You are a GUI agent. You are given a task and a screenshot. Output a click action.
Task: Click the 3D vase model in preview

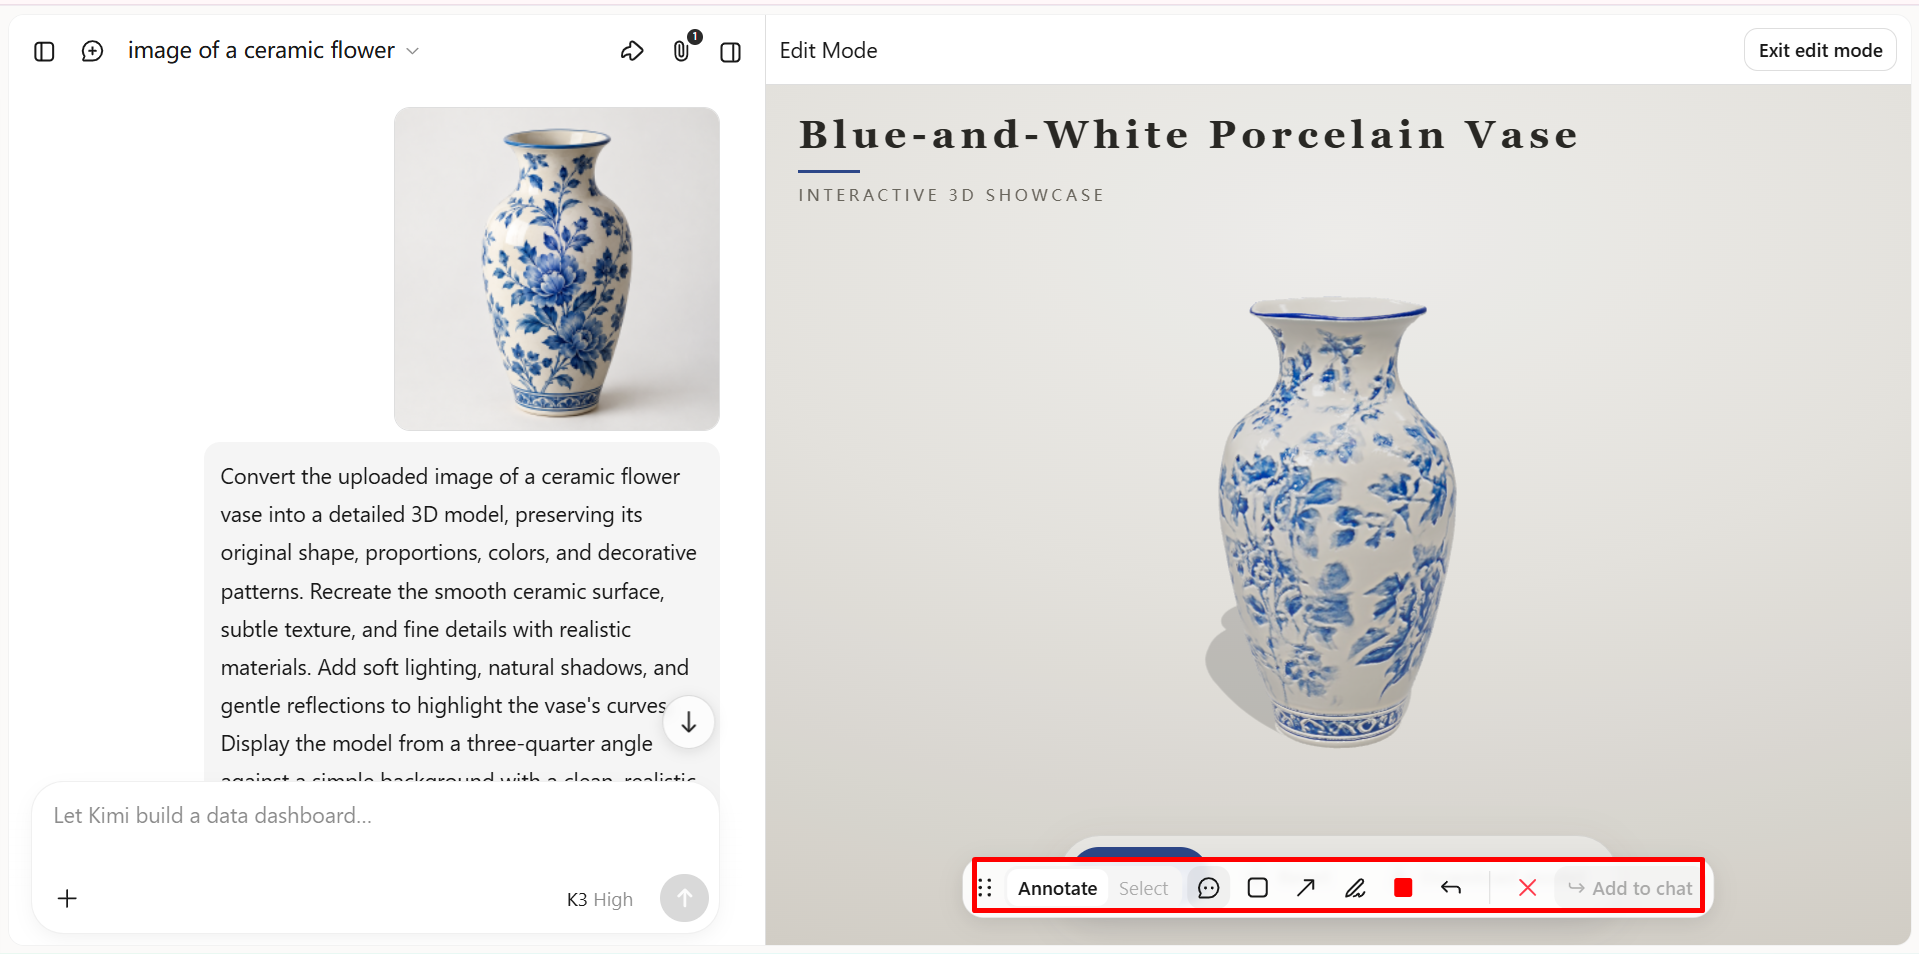pos(1337,521)
